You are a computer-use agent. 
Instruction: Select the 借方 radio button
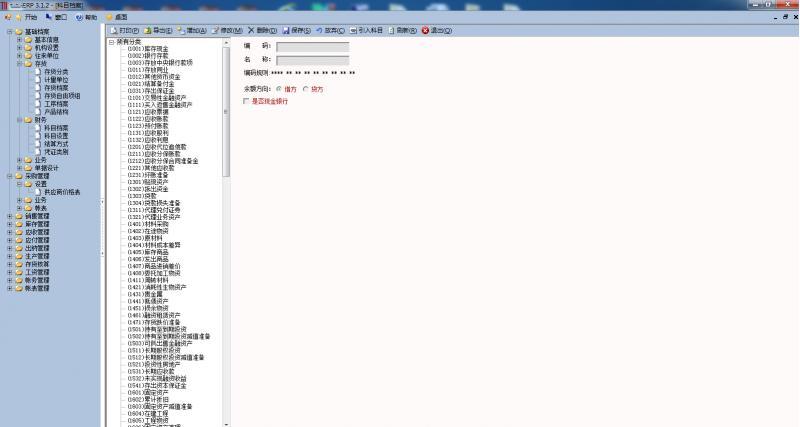click(278, 89)
